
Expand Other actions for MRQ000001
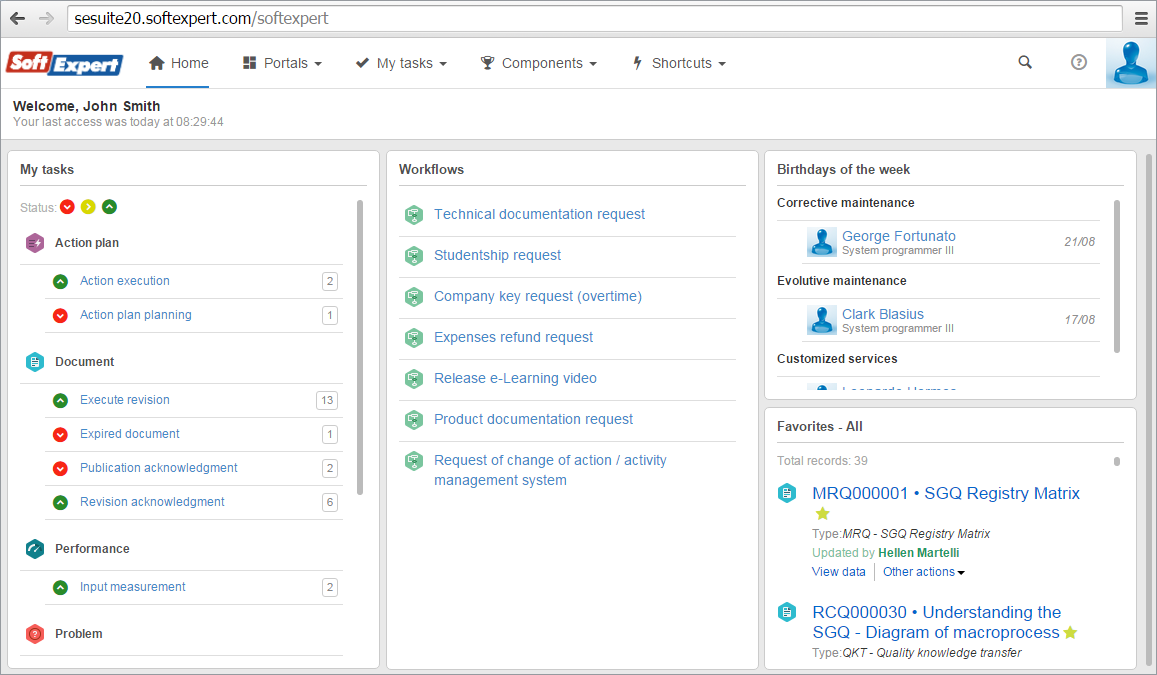[x=924, y=572]
